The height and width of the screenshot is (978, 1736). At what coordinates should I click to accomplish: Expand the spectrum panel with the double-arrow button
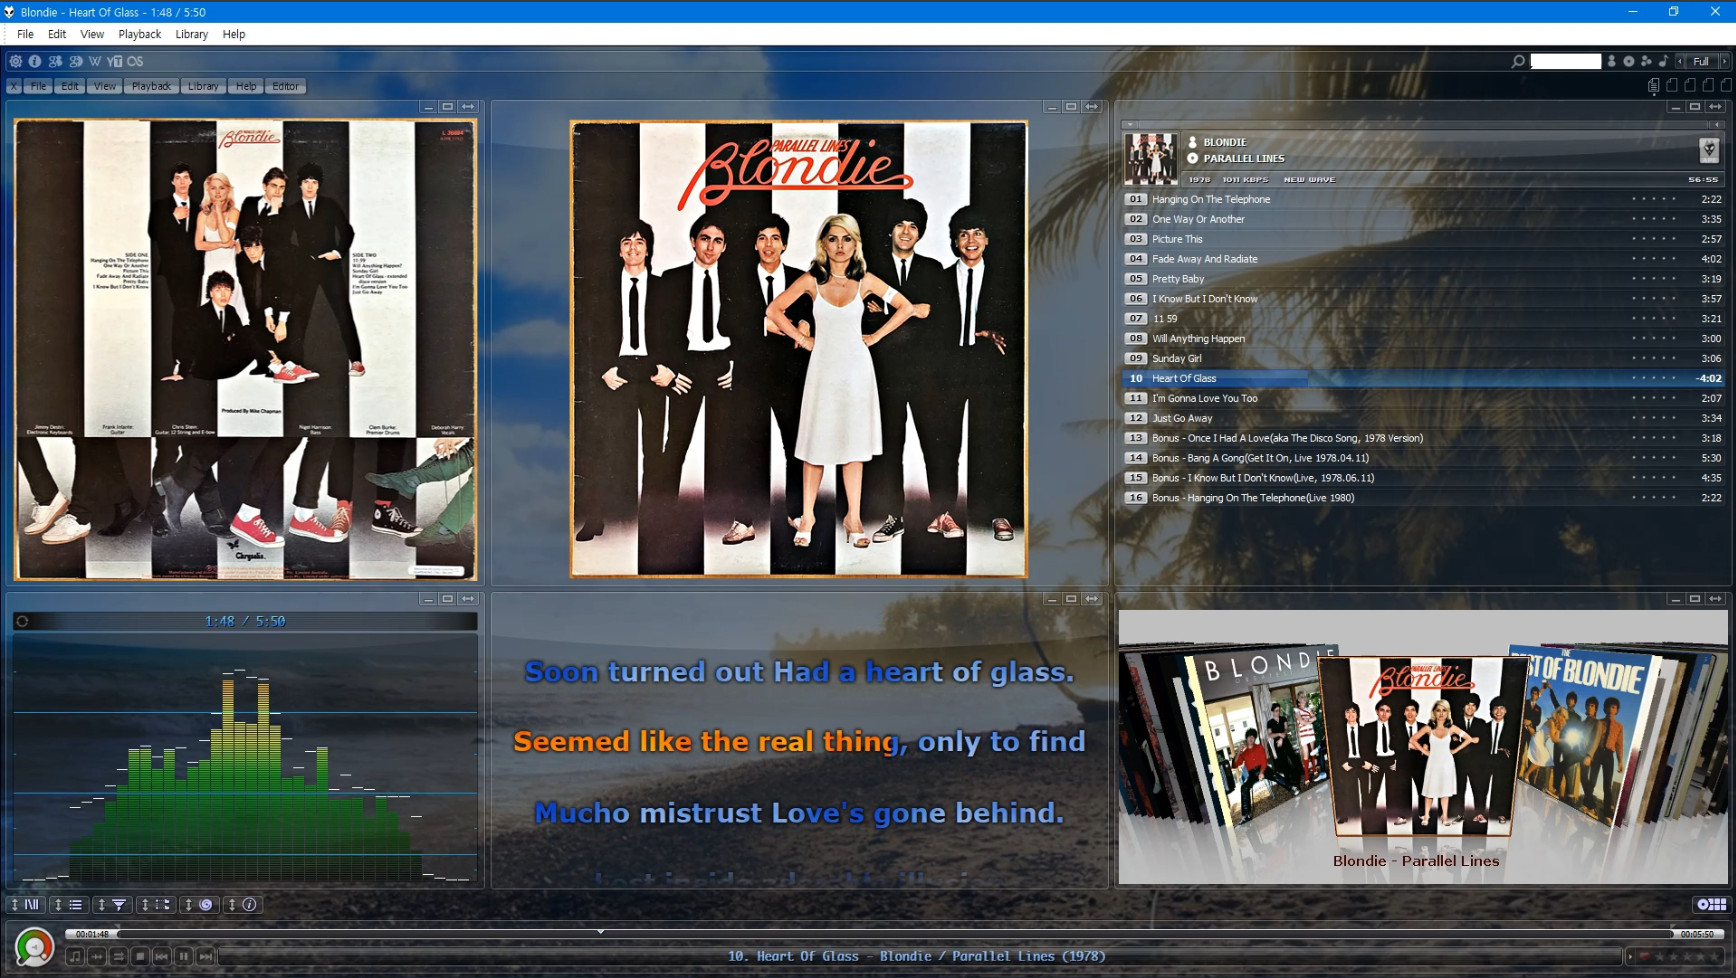468,598
